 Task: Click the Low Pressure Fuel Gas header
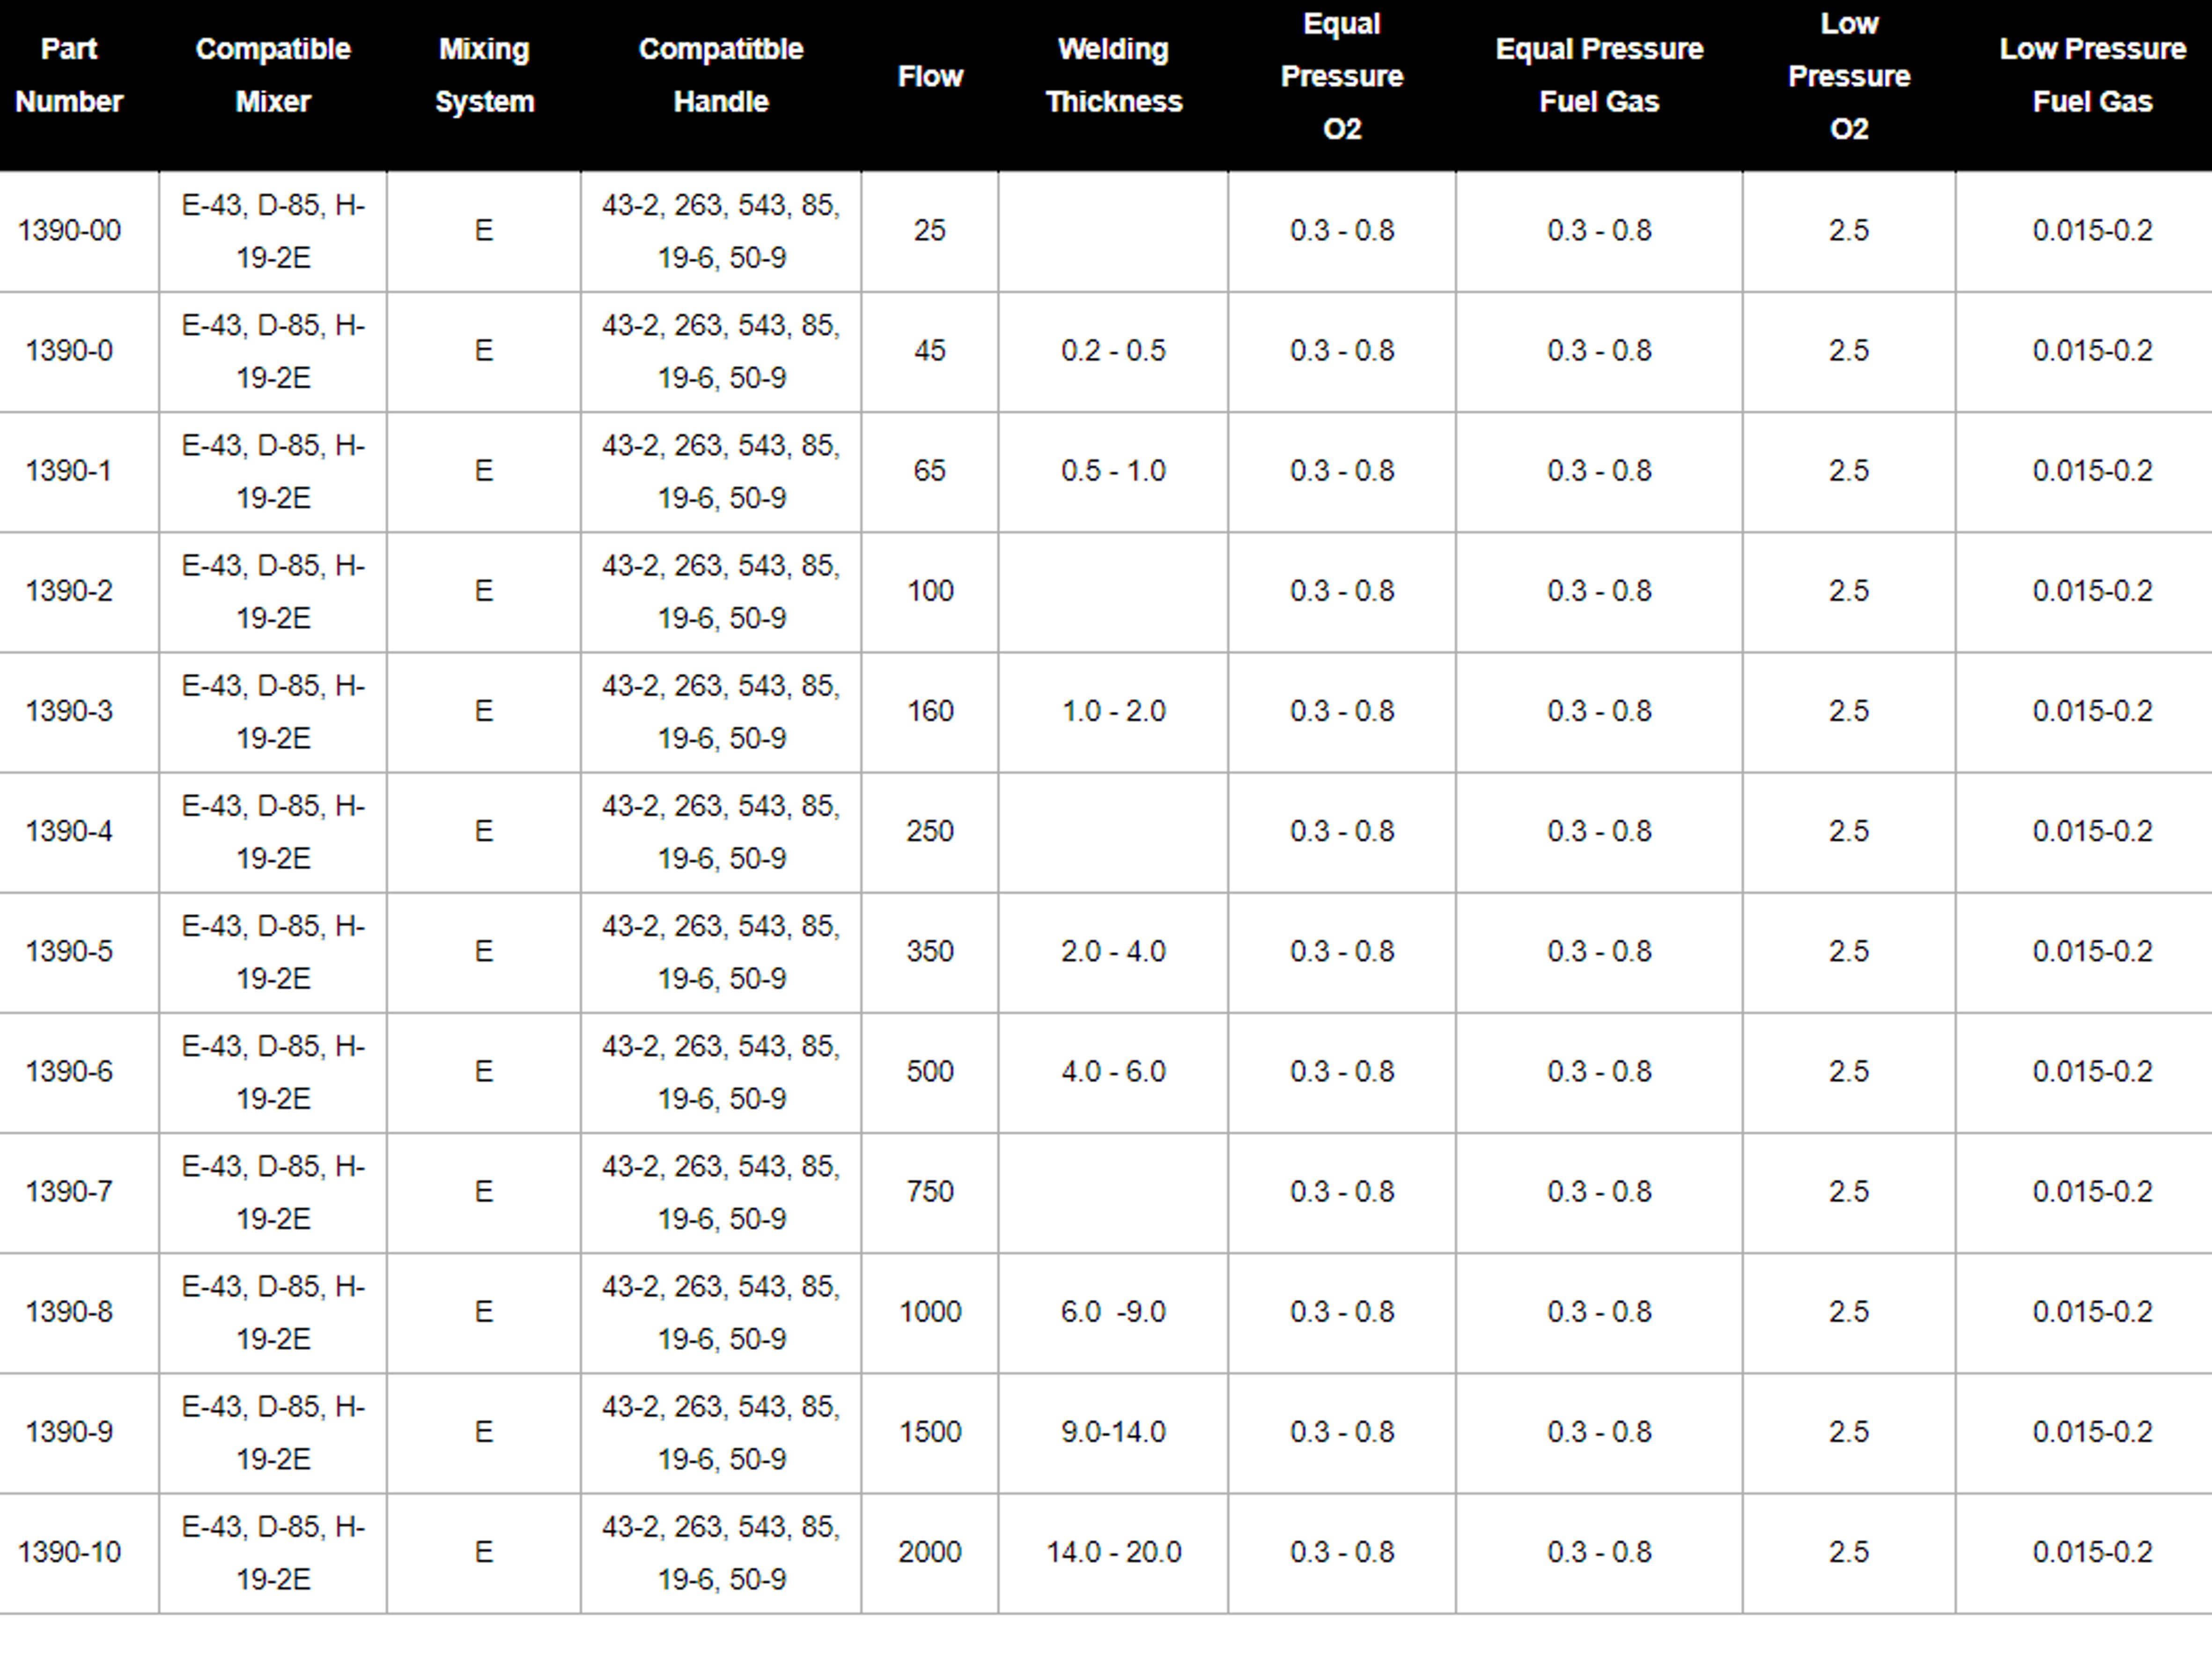click(2092, 76)
